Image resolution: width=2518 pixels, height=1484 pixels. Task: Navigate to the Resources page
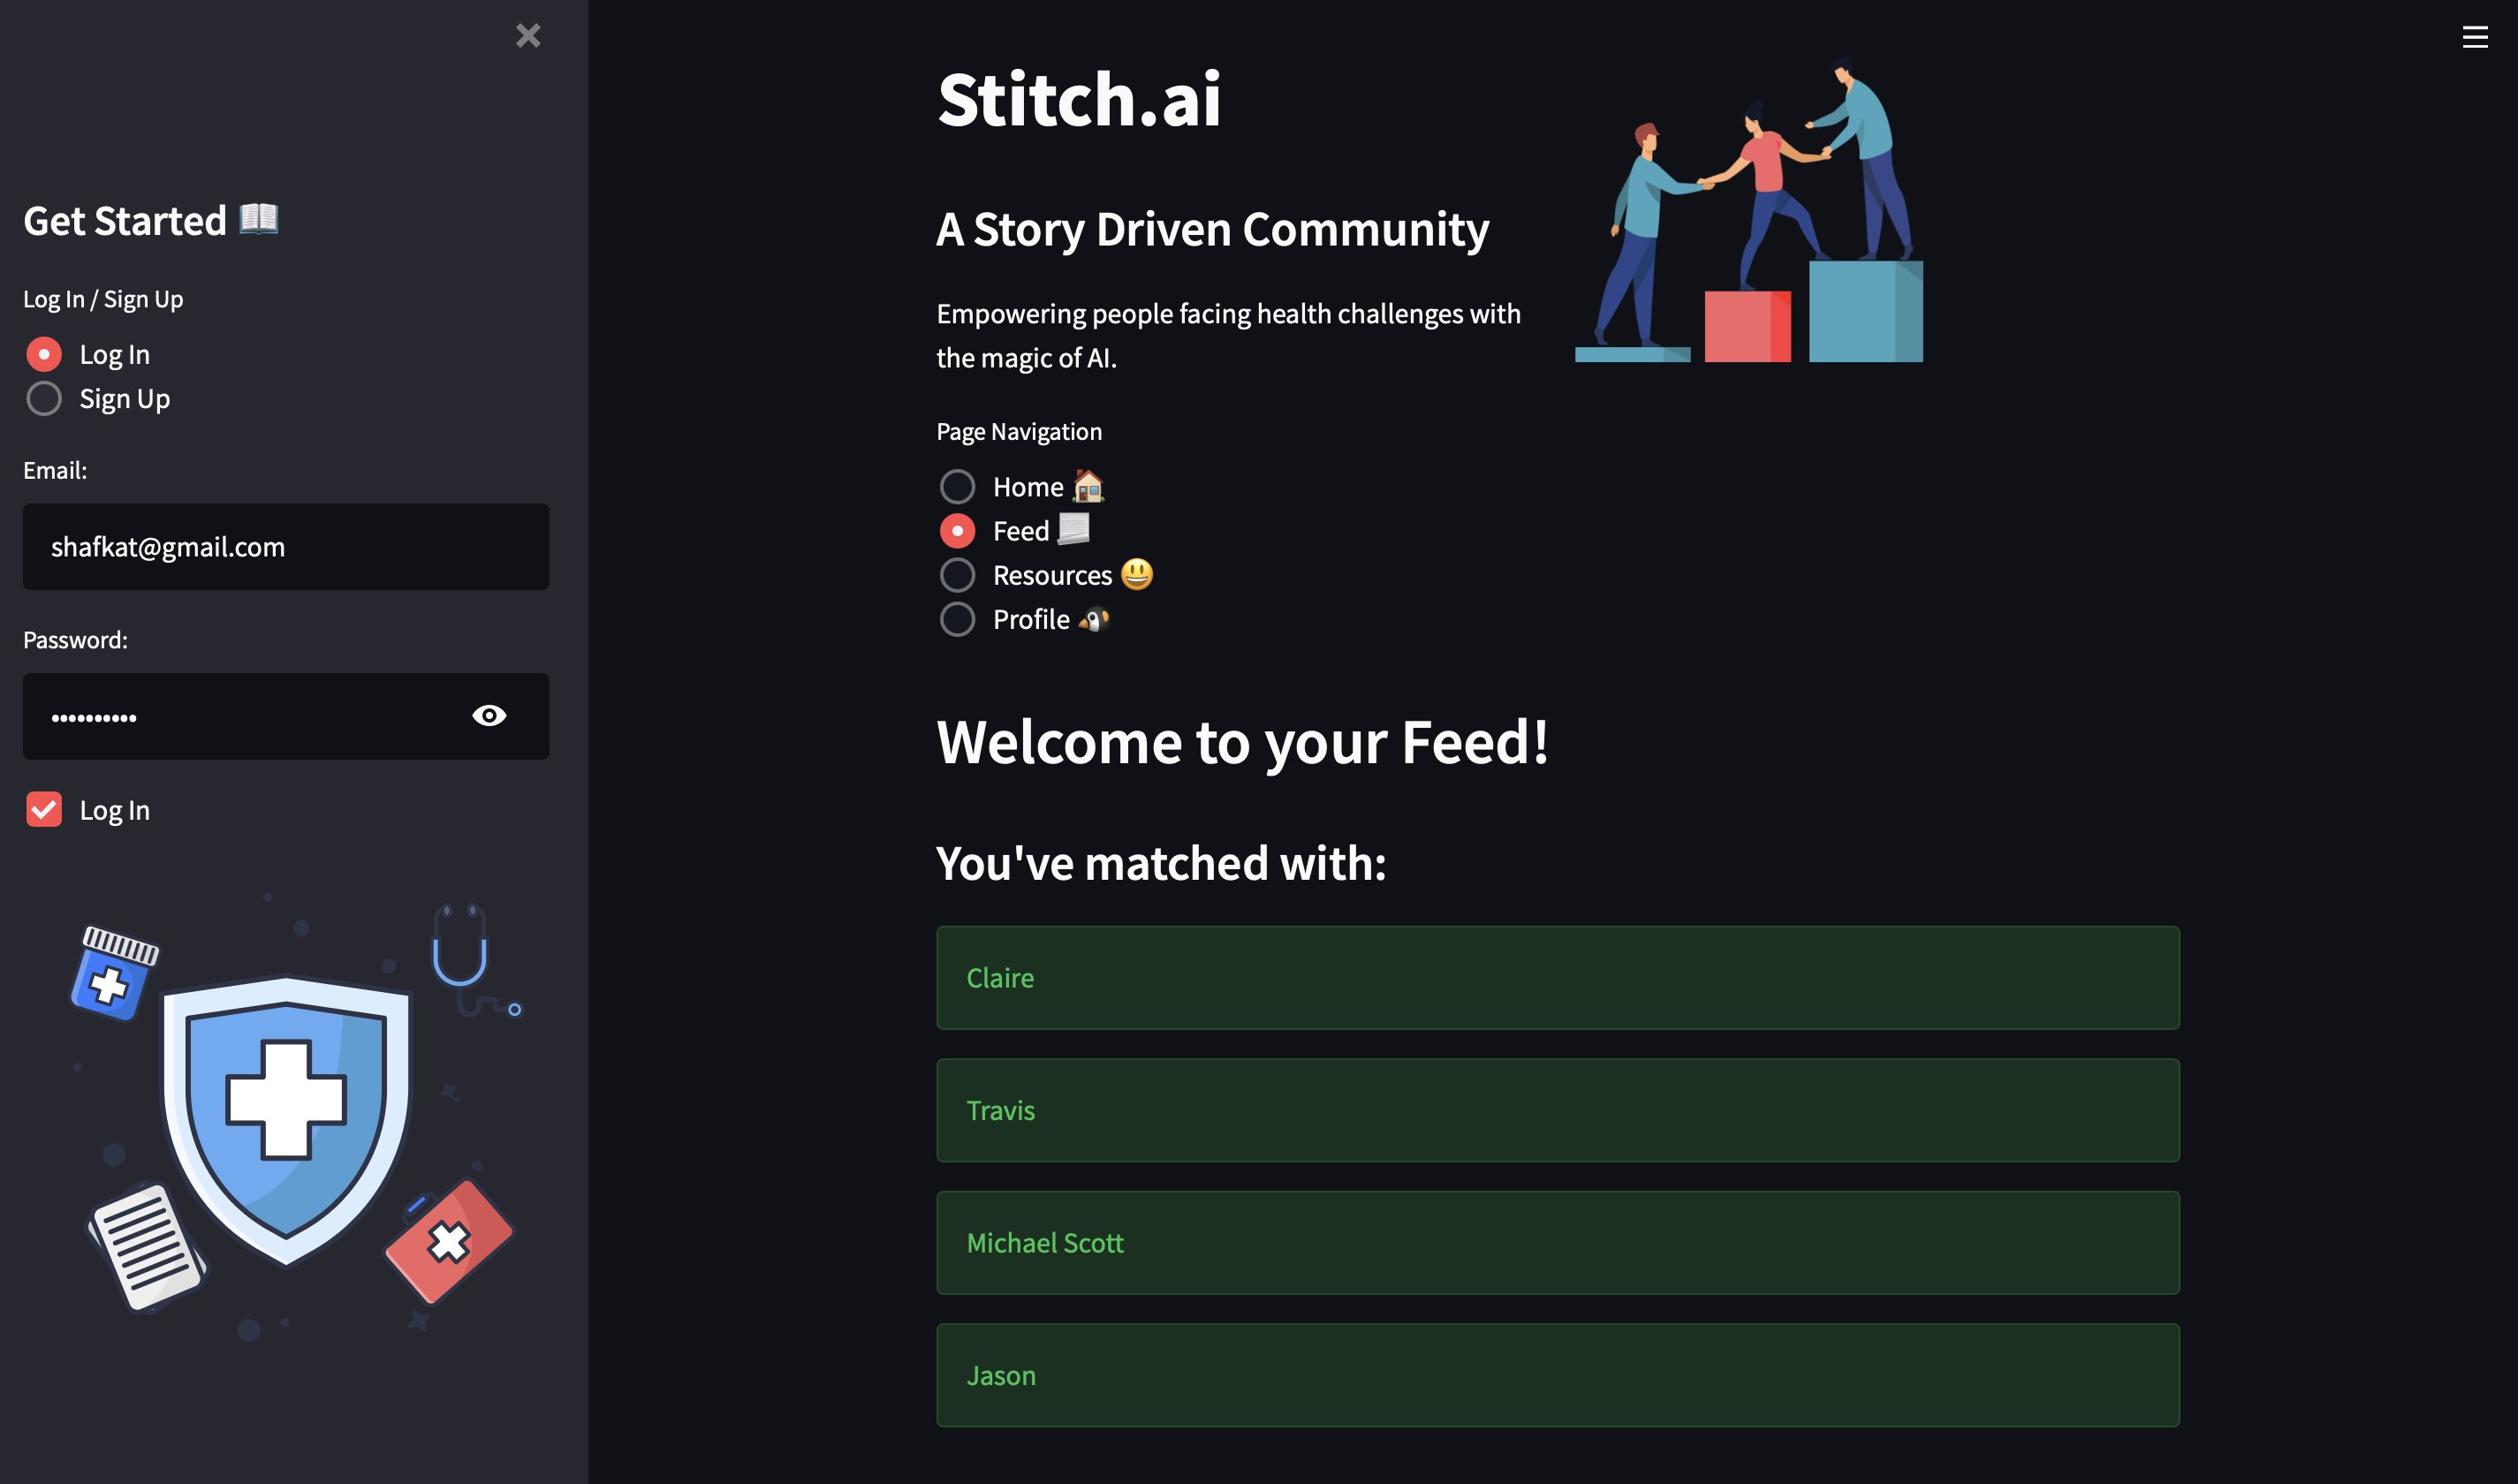pos(957,575)
